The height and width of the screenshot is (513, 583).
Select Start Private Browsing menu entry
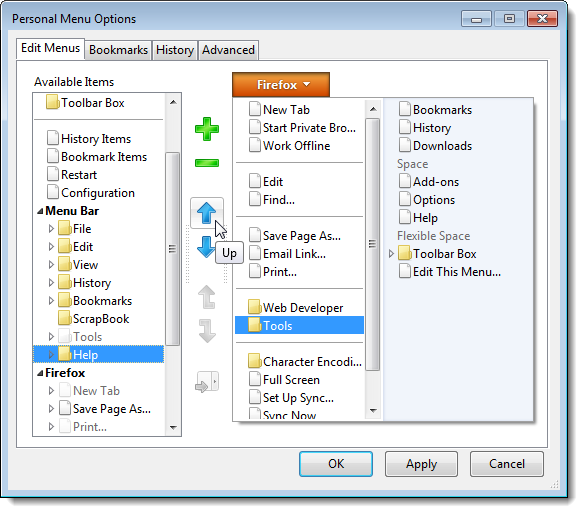[x=303, y=128]
